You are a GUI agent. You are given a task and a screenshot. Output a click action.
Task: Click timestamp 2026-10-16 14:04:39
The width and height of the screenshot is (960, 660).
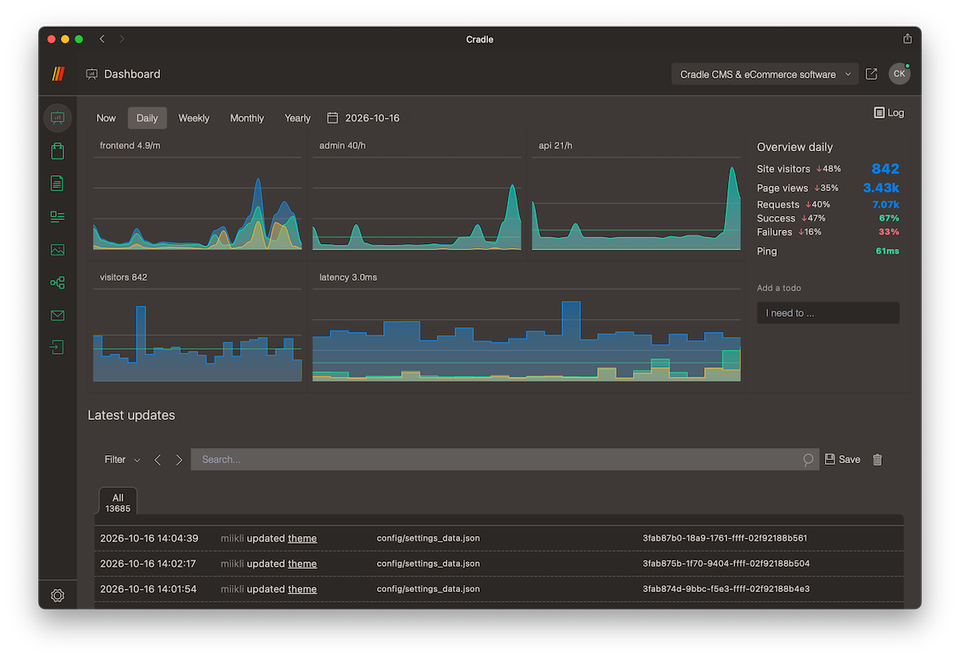(149, 538)
